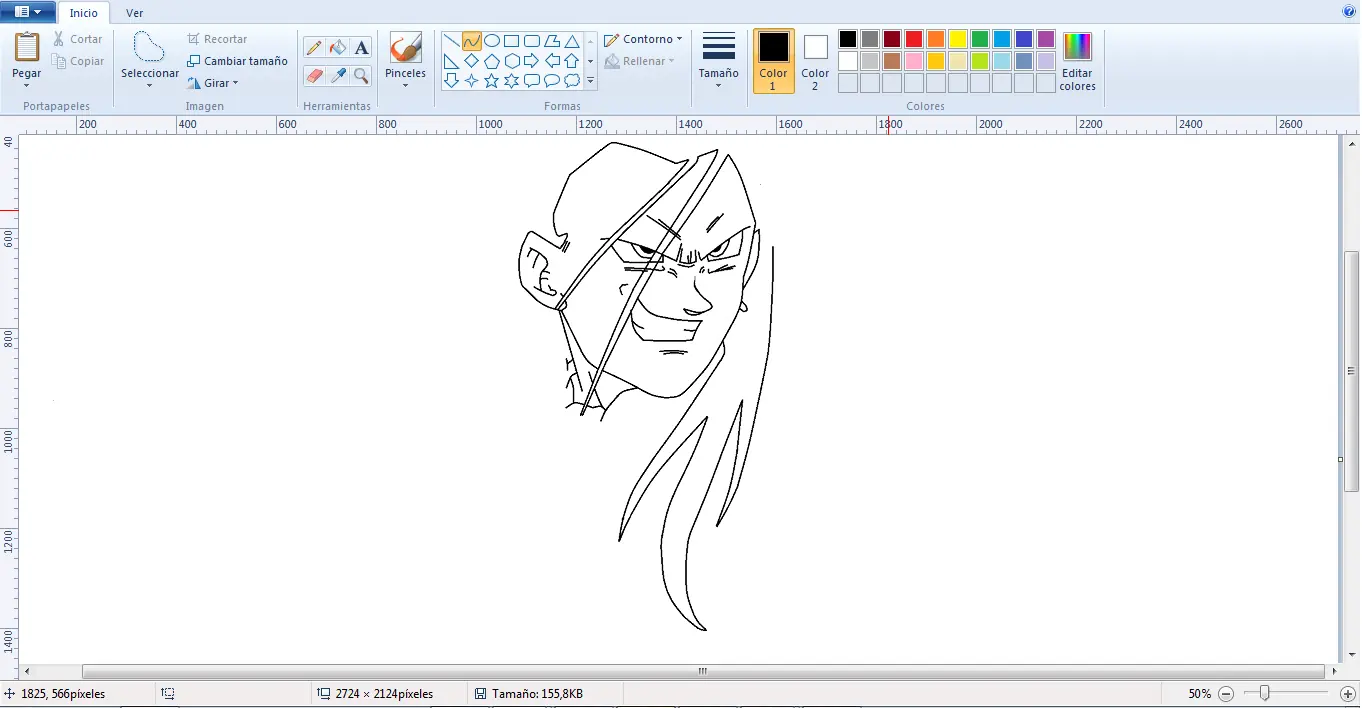Screen dimensions: 1362x708
Task: Choose the Down arrow shape
Action: (x=452, y=81)
